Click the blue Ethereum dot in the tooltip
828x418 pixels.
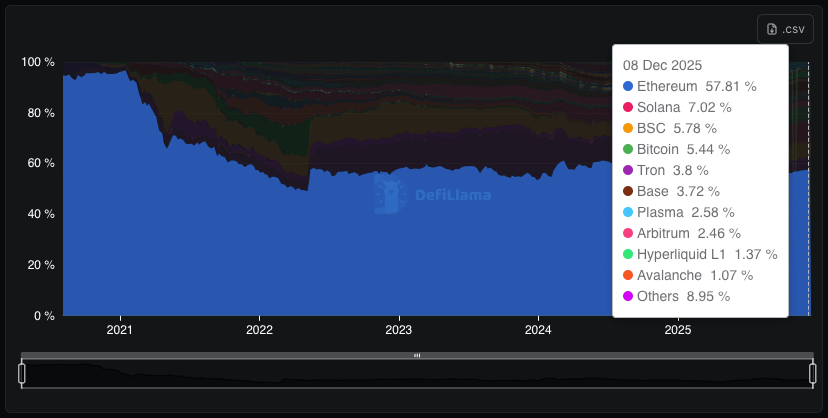628,87
